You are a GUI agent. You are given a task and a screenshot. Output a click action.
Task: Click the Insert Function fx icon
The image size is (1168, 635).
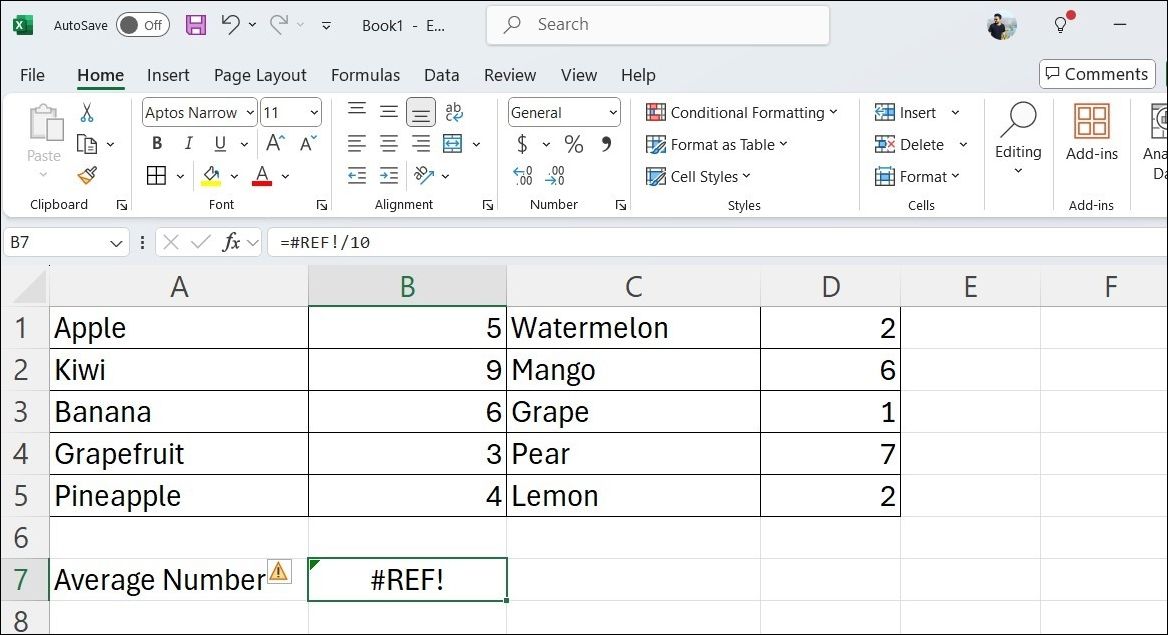[231, 242]
